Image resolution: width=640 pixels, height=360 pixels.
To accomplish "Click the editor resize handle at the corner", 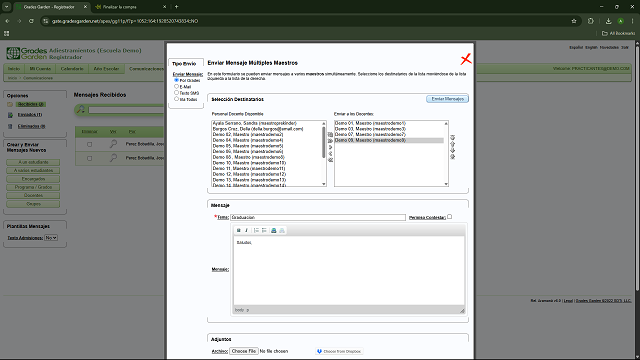I will 462,311.
